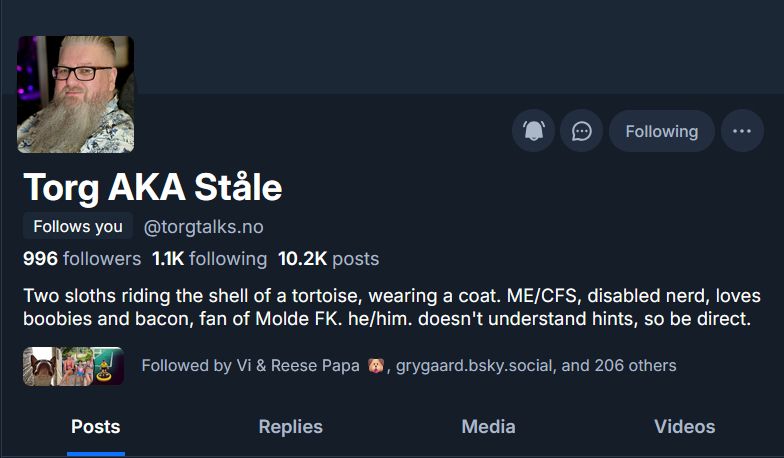View the 1.1K following list

(x=209, y=259)
